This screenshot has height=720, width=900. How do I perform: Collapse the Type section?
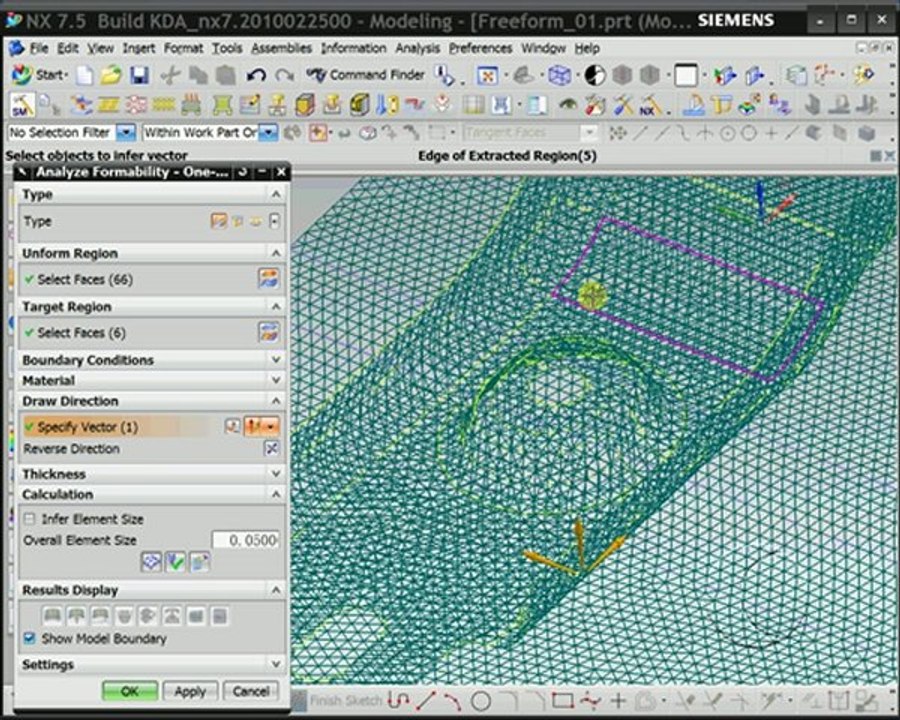pyautogui.click(x=276, y=194)
